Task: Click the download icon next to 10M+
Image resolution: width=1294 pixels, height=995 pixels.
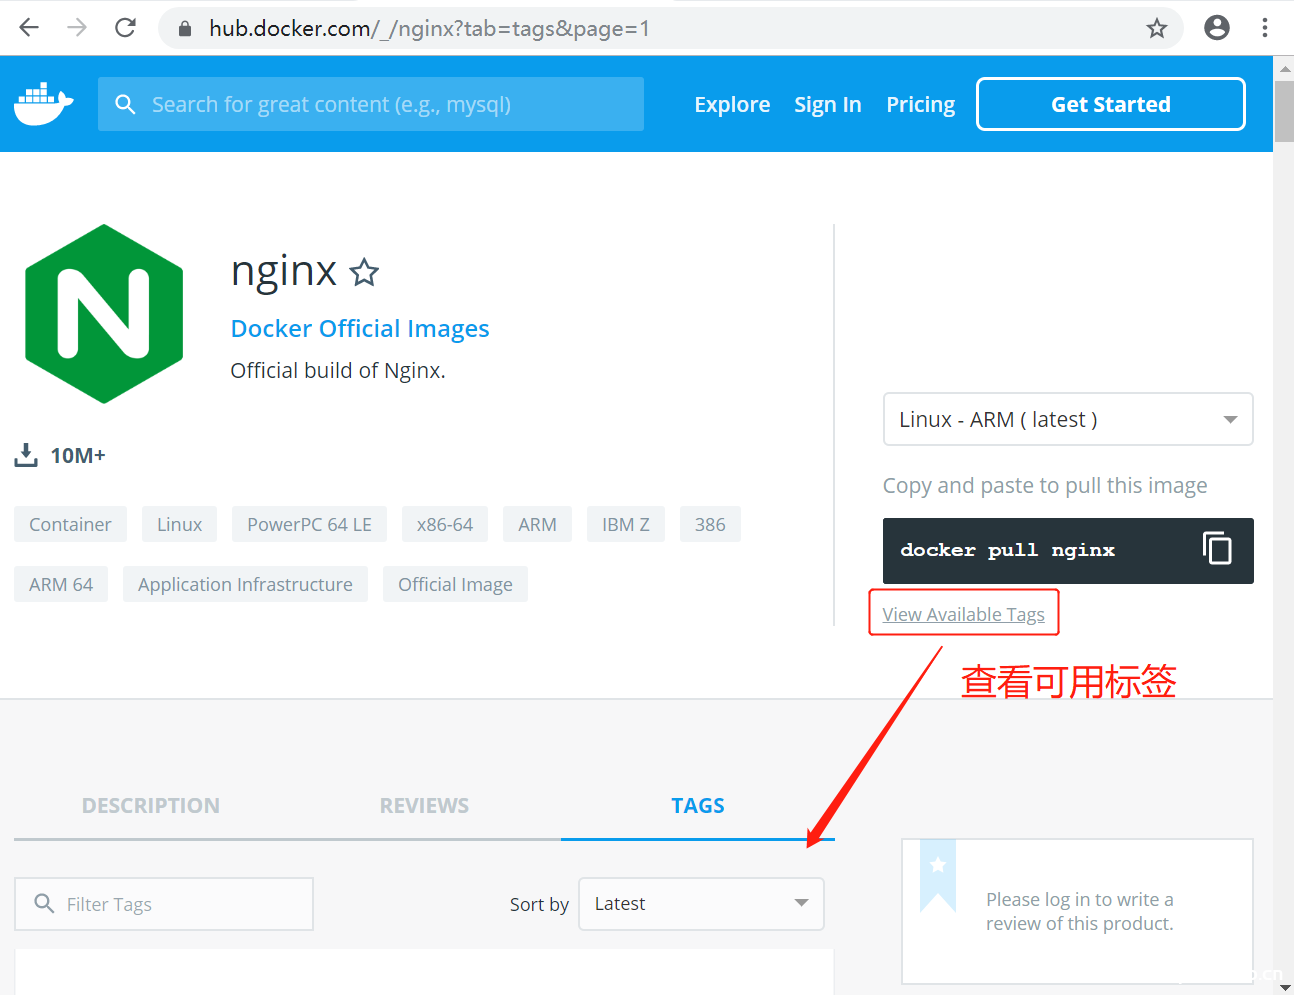Action: tap(27, 454)
